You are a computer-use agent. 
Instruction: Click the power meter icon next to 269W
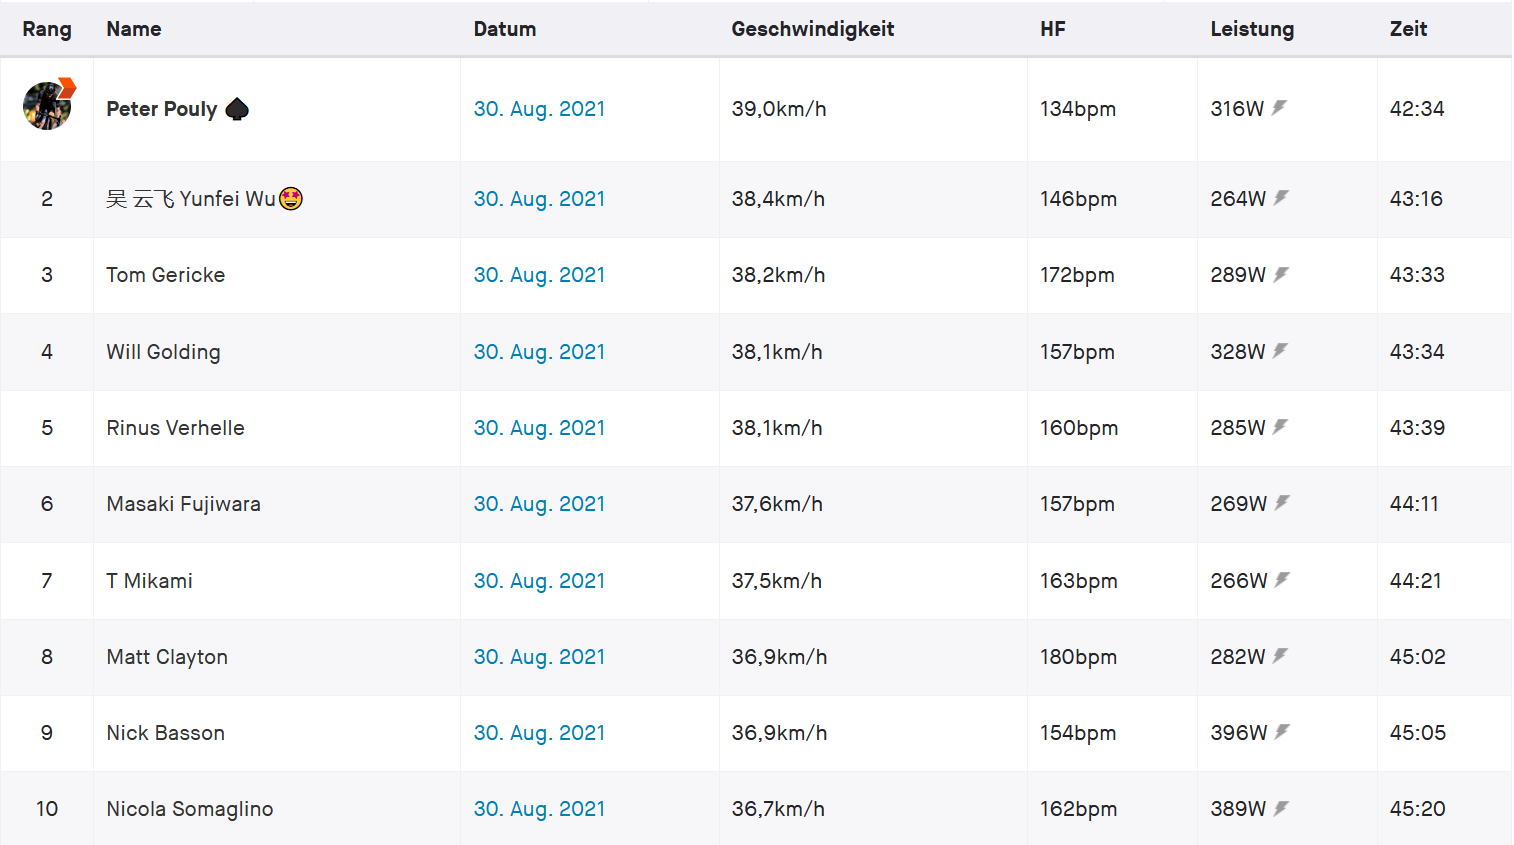pos(1282,503)
